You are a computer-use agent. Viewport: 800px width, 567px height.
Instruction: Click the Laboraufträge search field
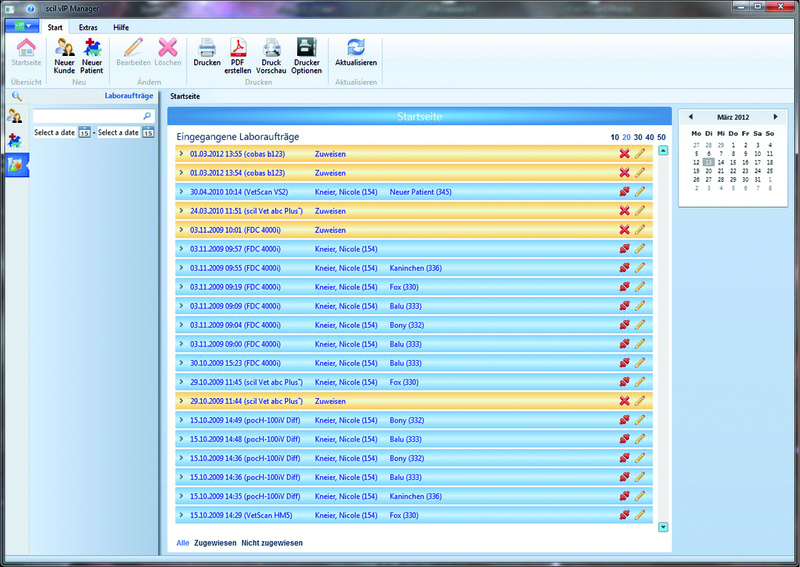(87, 116)
